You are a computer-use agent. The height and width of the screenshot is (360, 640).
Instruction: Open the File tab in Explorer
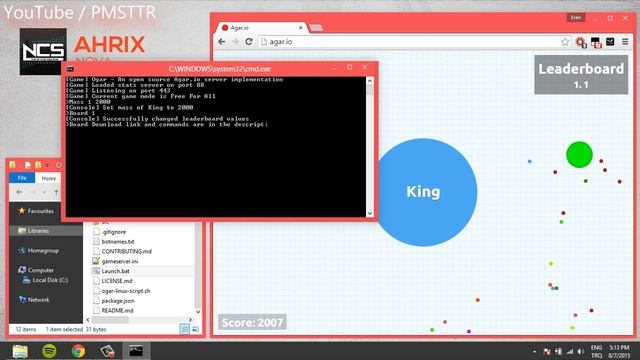pos(22,178)
